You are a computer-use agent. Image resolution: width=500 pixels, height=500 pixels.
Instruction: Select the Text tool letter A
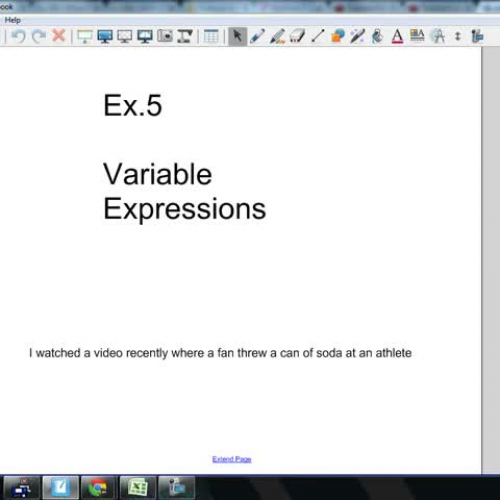(397, 36)
